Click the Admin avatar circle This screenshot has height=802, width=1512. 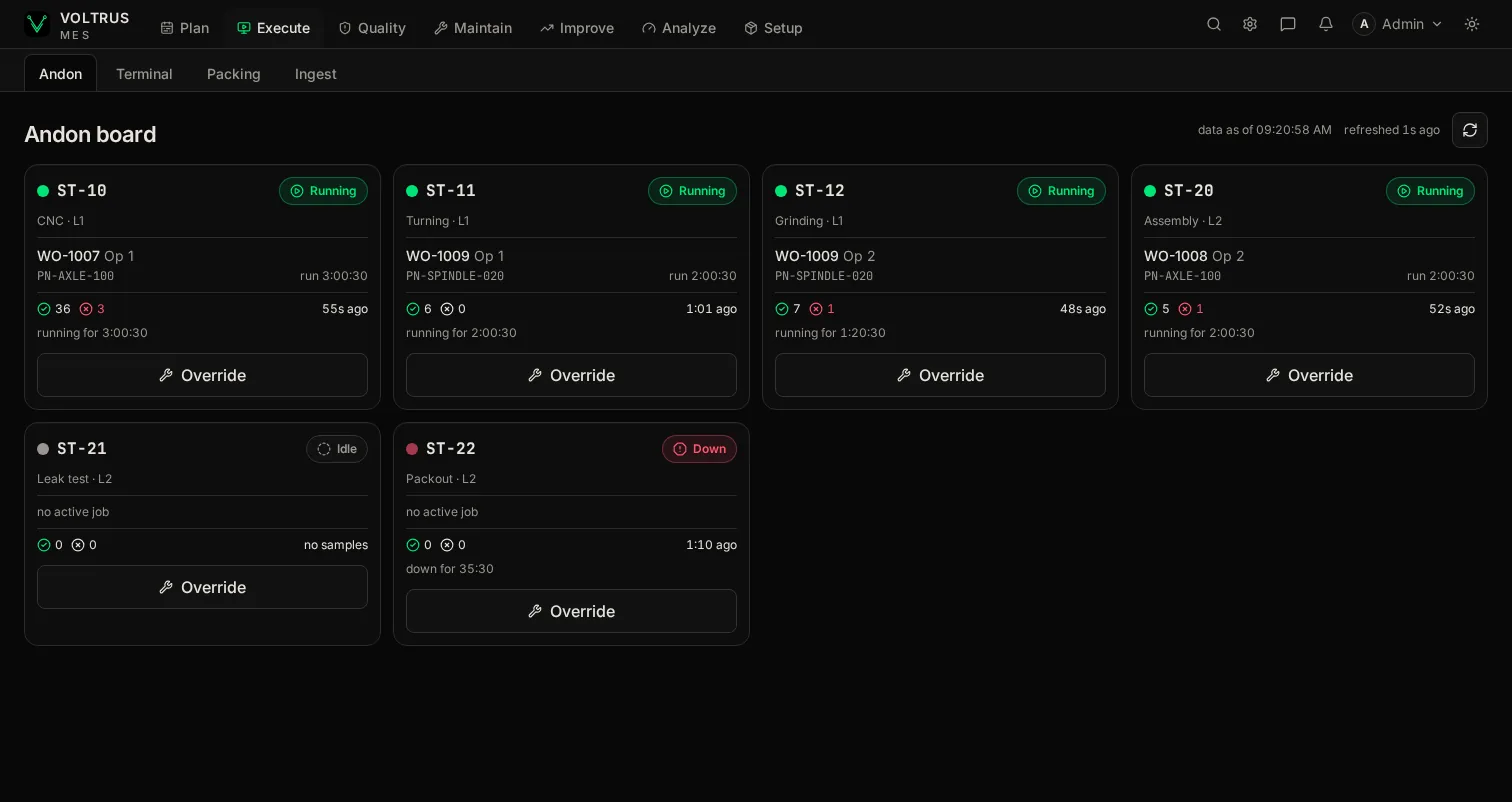pos(1364,25)
